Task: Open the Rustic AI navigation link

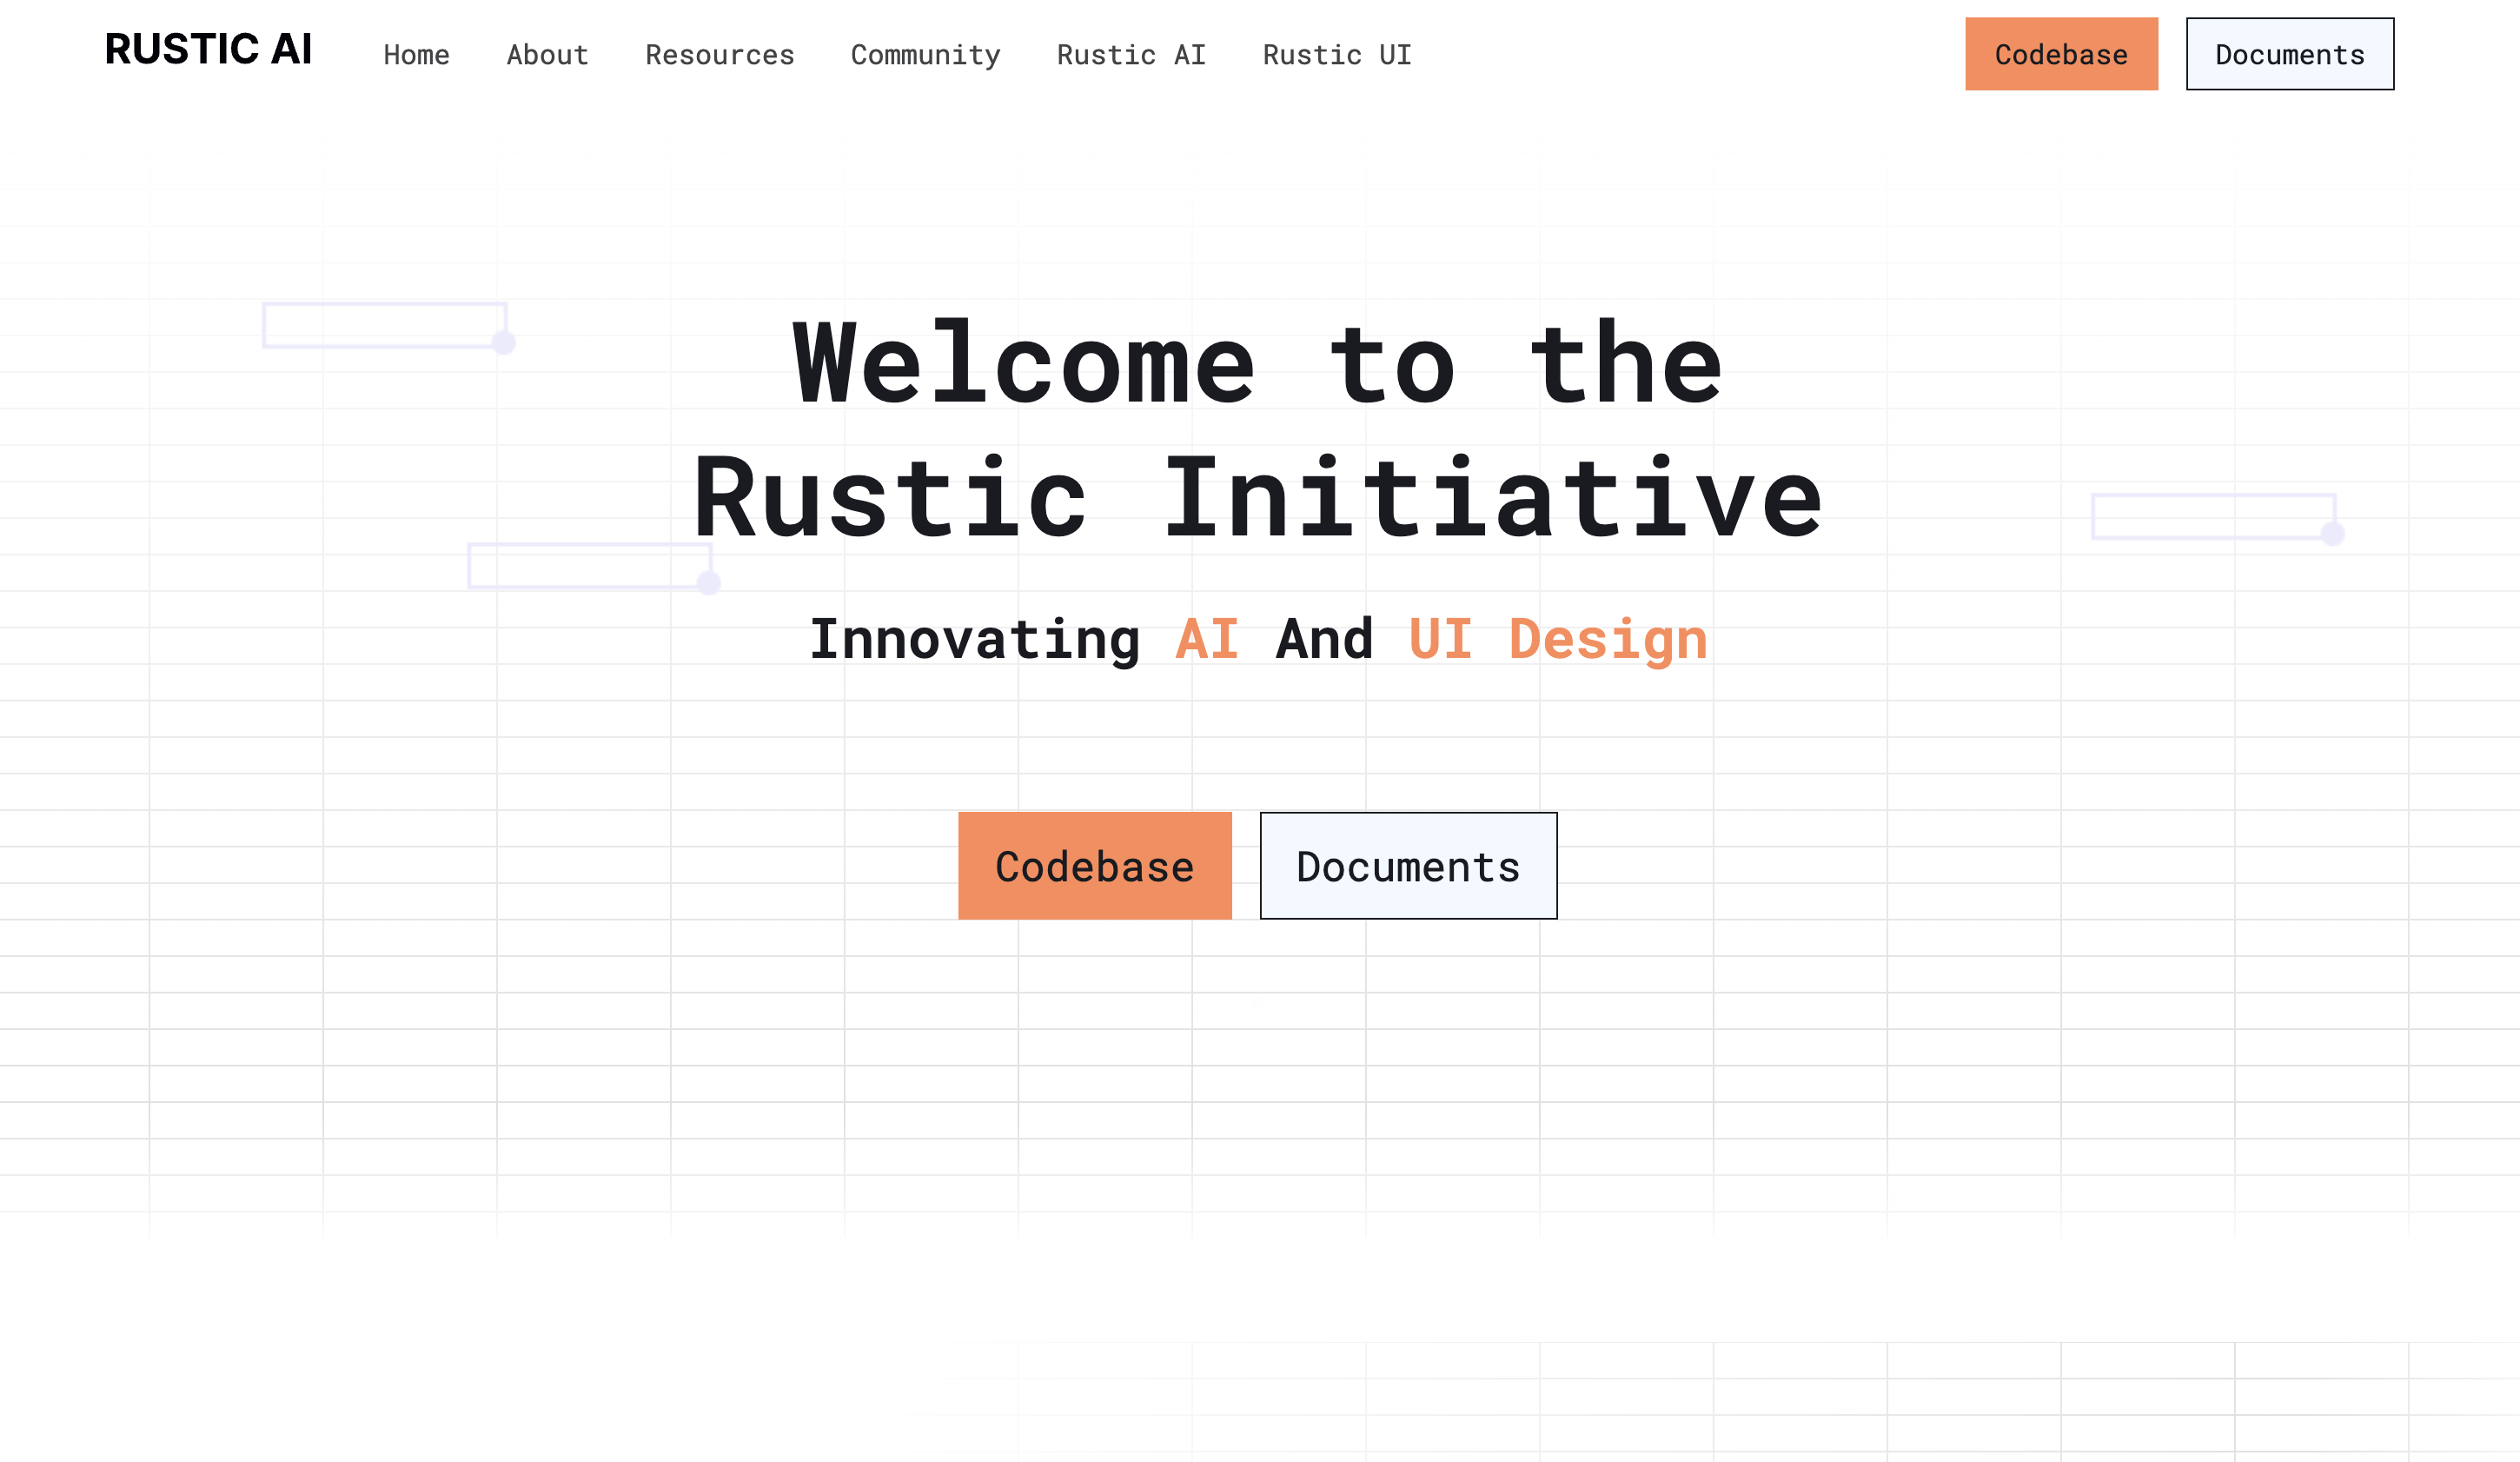Action: 1131,55
